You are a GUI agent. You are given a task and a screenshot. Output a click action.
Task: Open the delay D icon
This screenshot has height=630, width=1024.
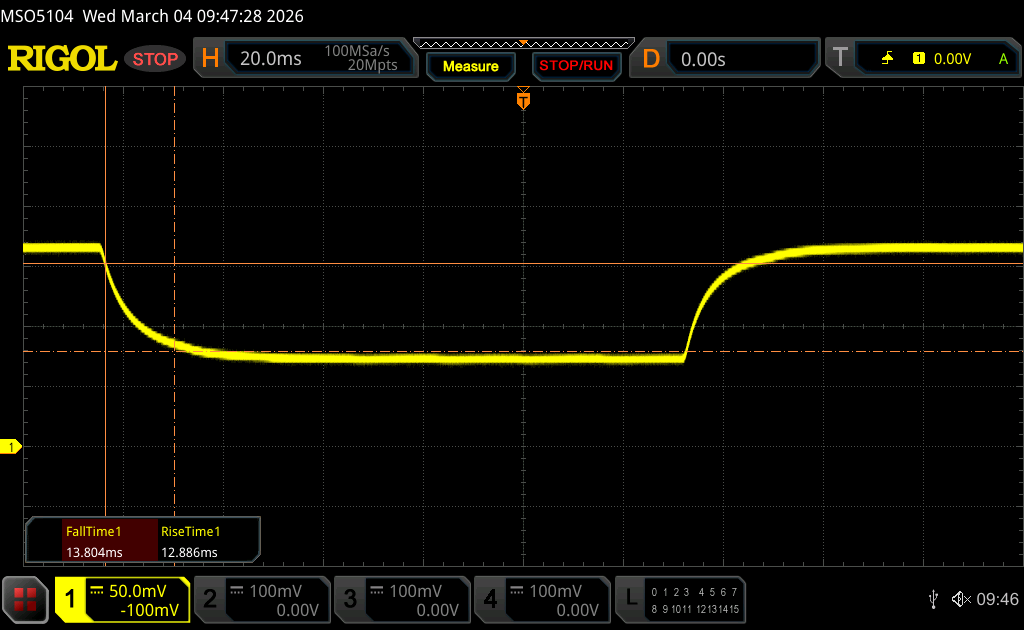651,59
